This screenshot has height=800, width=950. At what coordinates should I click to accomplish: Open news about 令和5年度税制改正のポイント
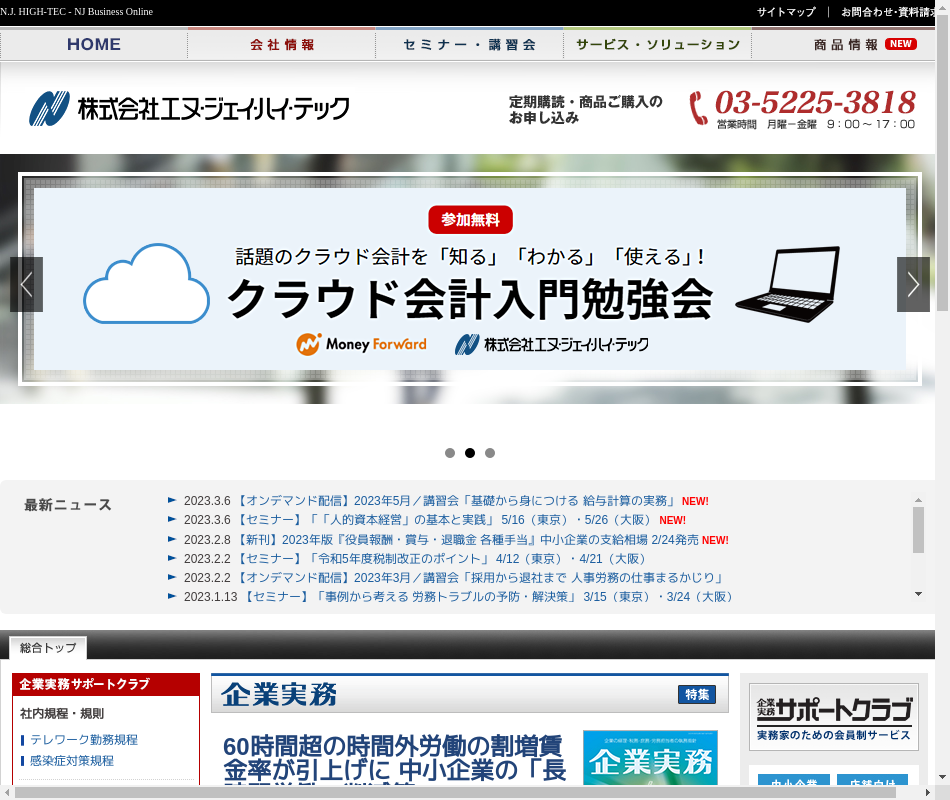[x=440, y=558]
